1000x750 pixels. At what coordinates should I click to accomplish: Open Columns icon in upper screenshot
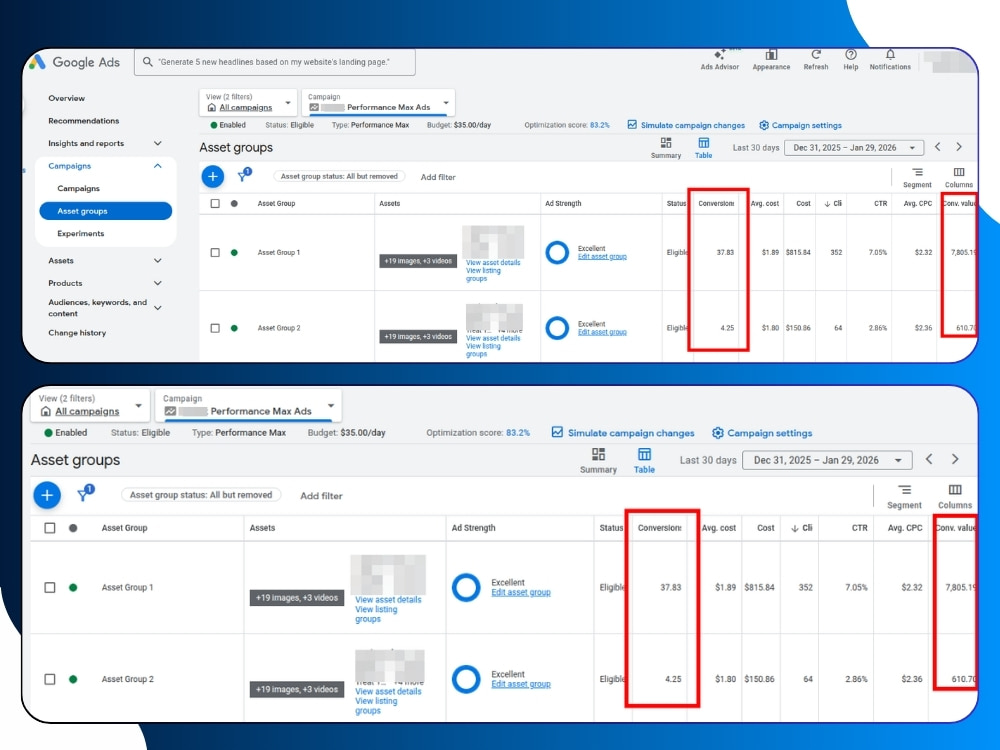[x=959, y=172]
